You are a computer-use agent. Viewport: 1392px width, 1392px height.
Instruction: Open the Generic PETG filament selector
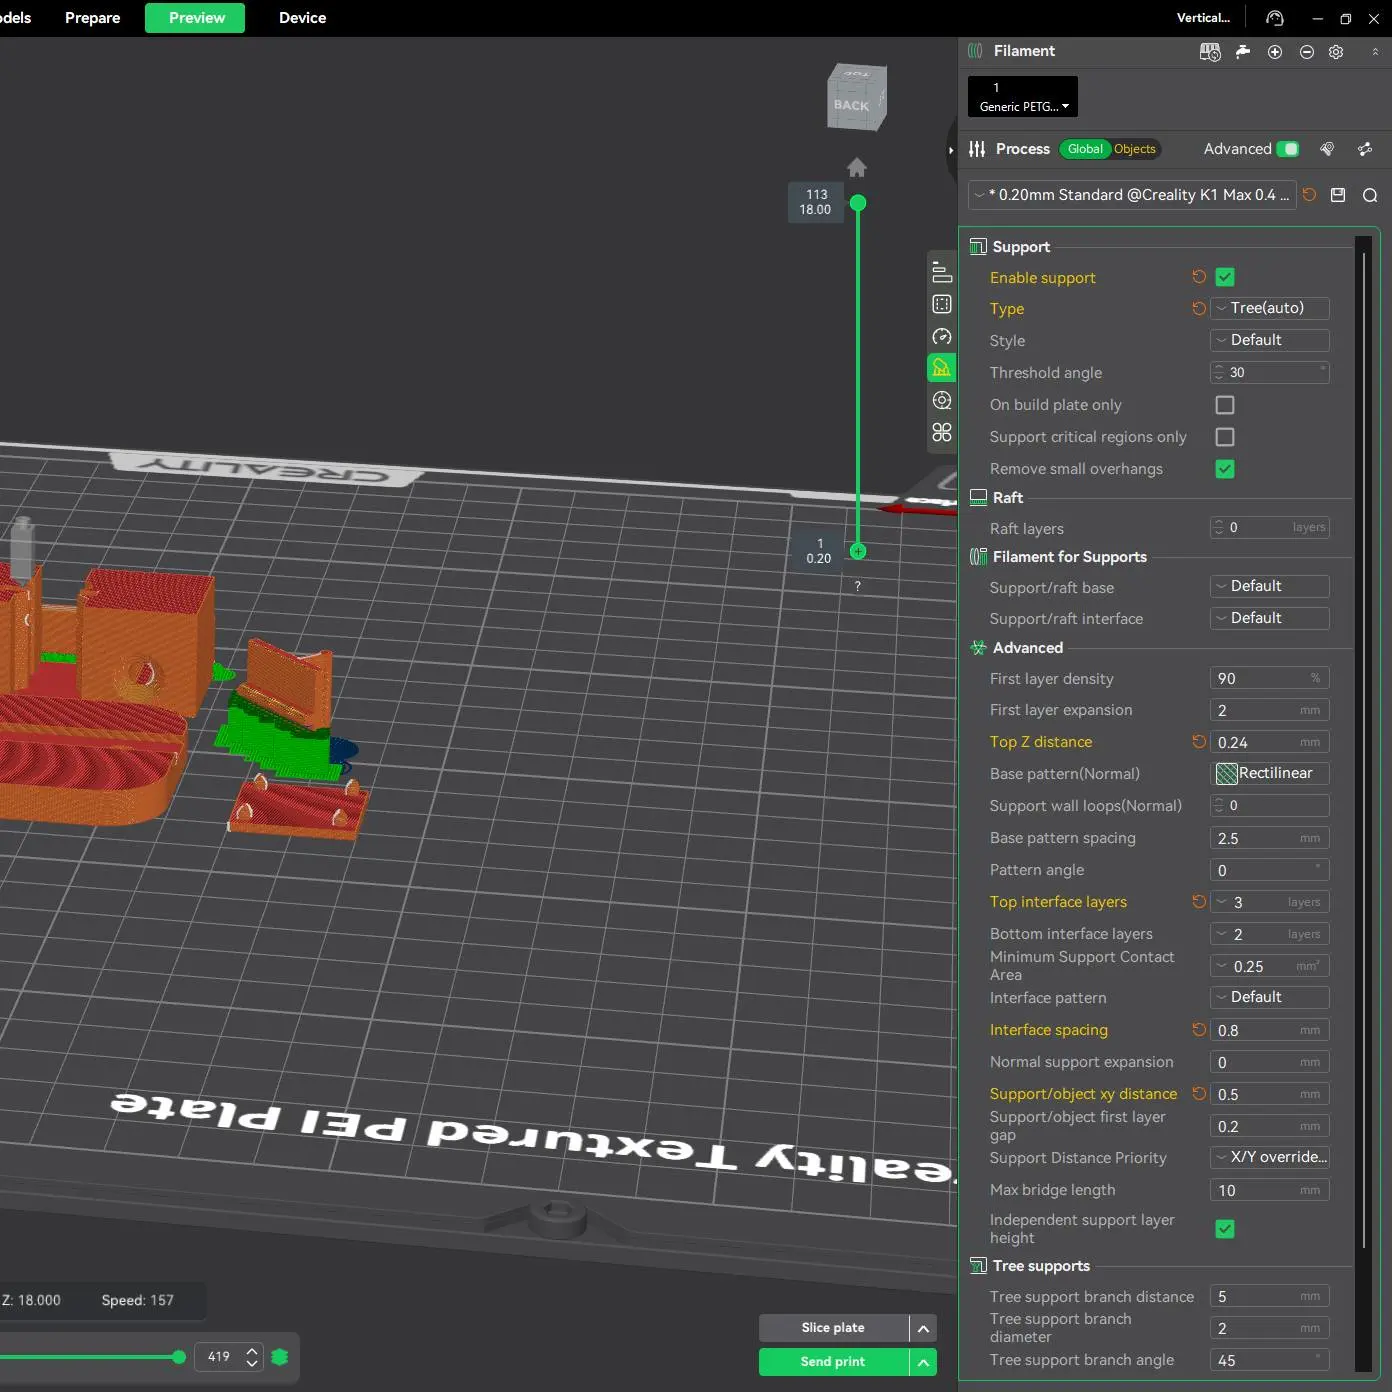1023,97
